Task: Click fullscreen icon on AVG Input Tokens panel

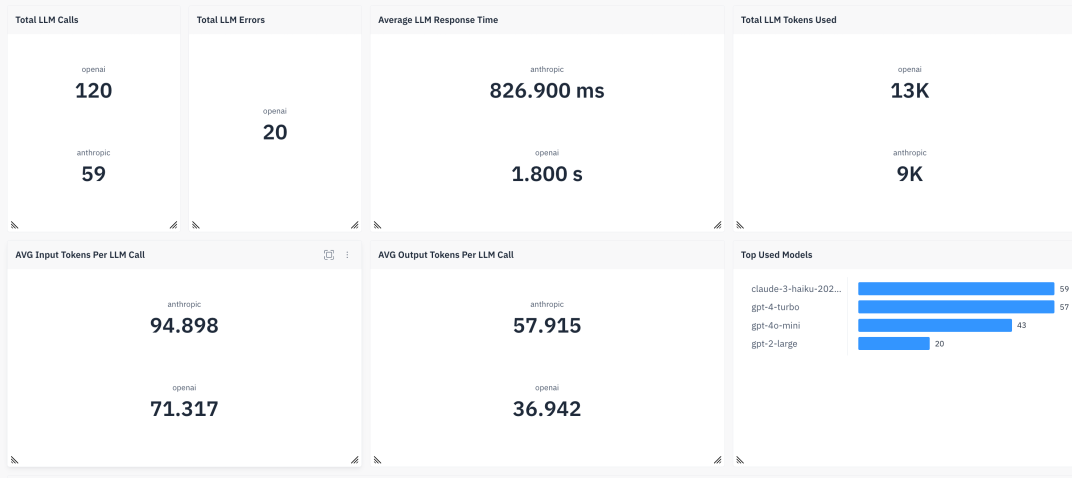Action: [329, 255]
